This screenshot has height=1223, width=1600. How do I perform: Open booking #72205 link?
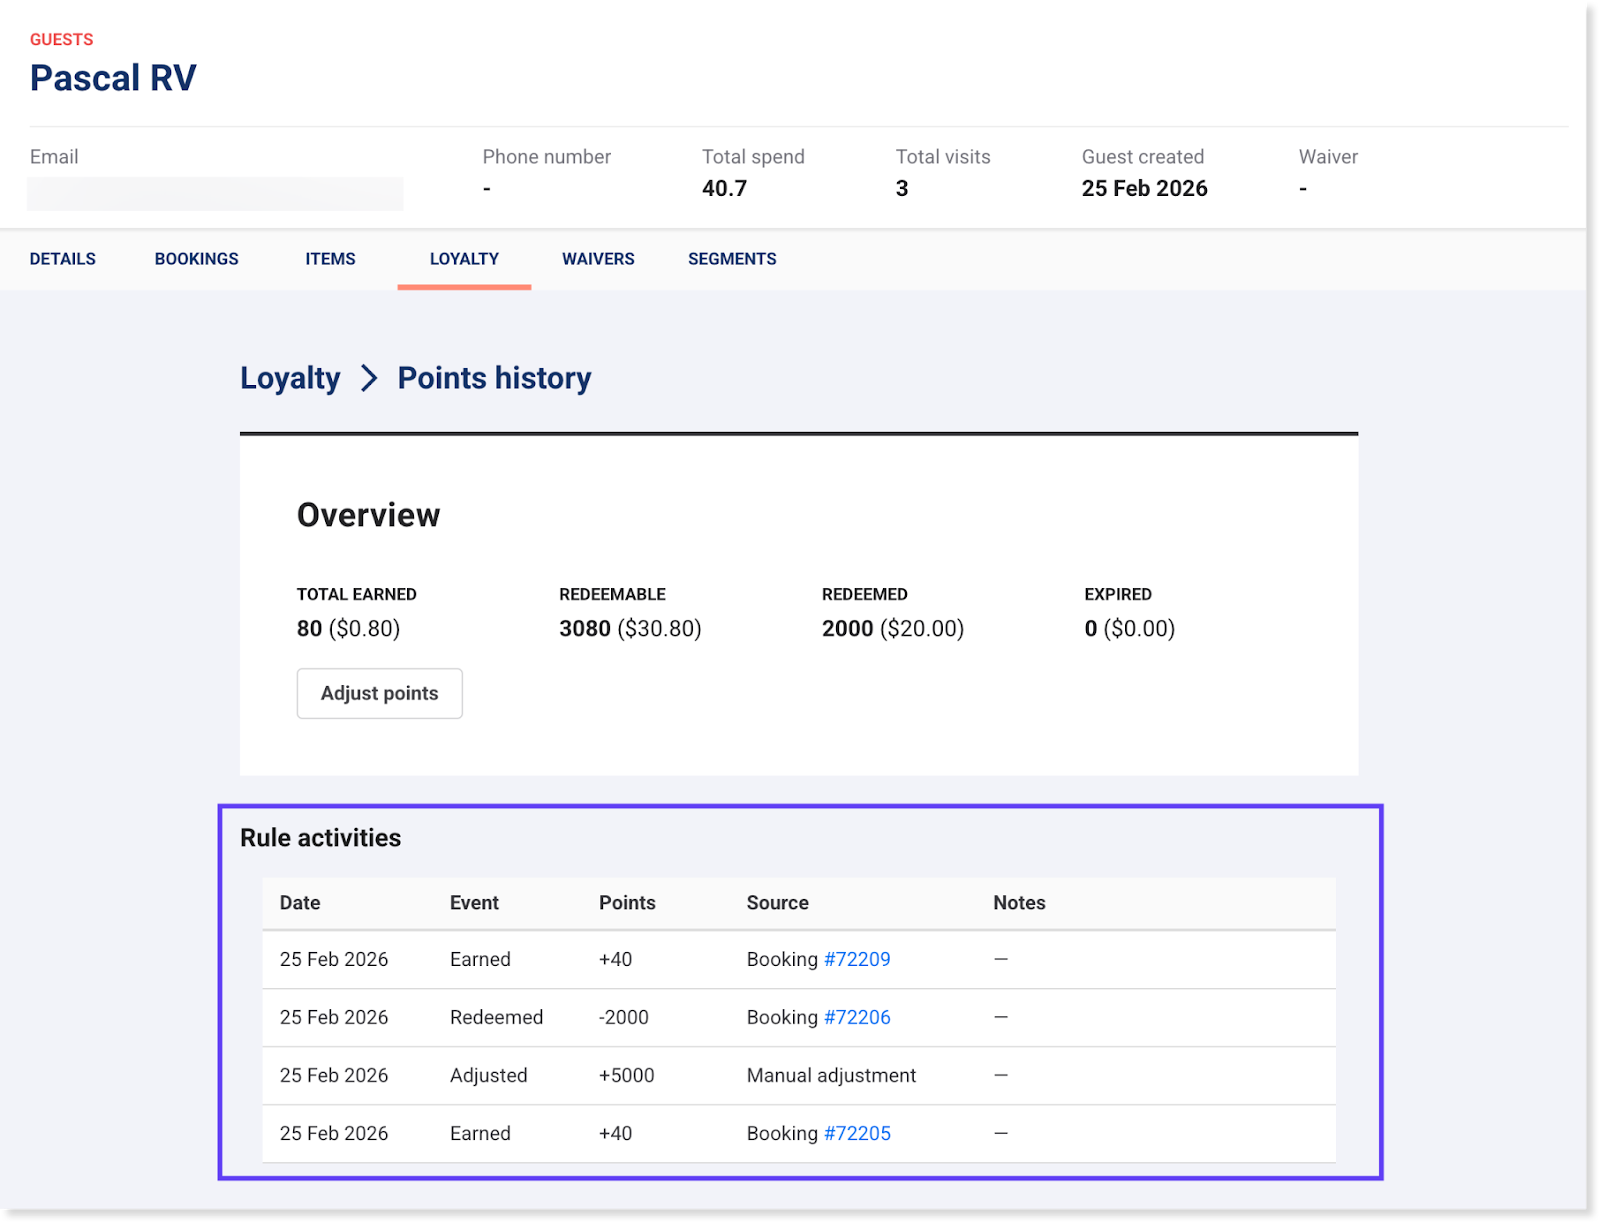coord(857,1133)
